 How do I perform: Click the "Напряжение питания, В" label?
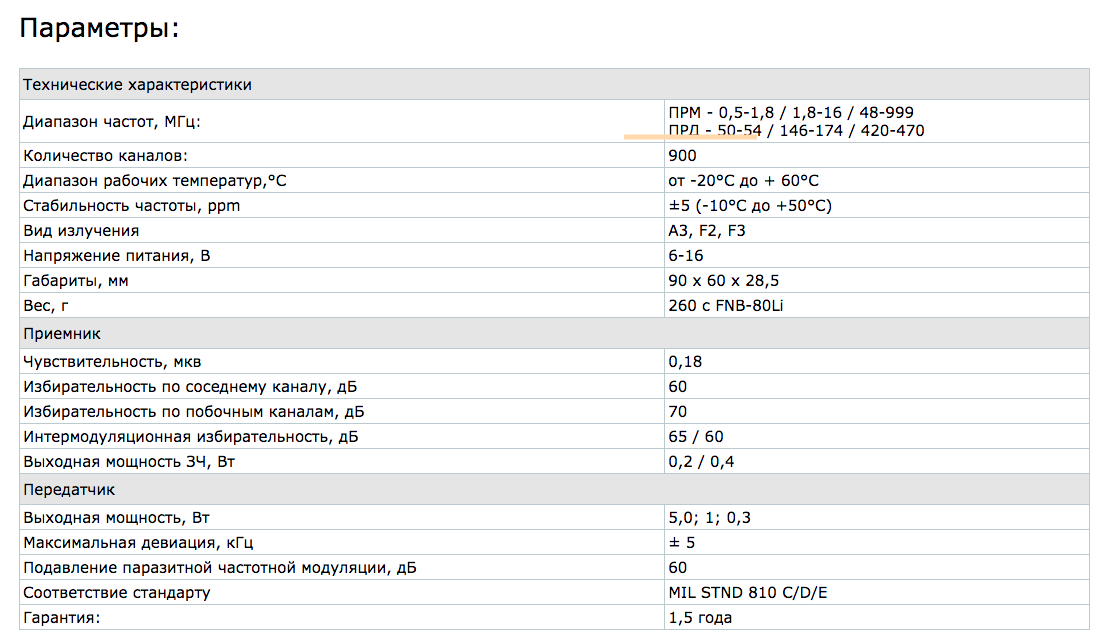[x=117, y=256]
